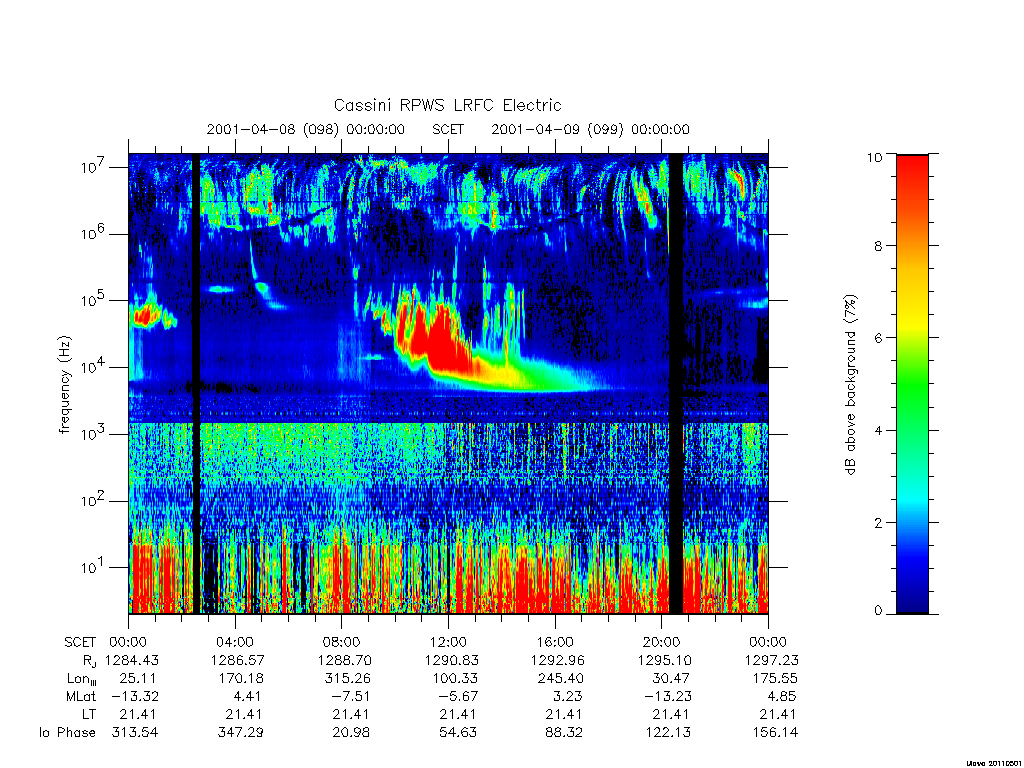Select end date '2001-04-09 (099) 00:00:00'
Image resolution: width=1024 pixels, height=768 pixels.
tap(590, 129)
